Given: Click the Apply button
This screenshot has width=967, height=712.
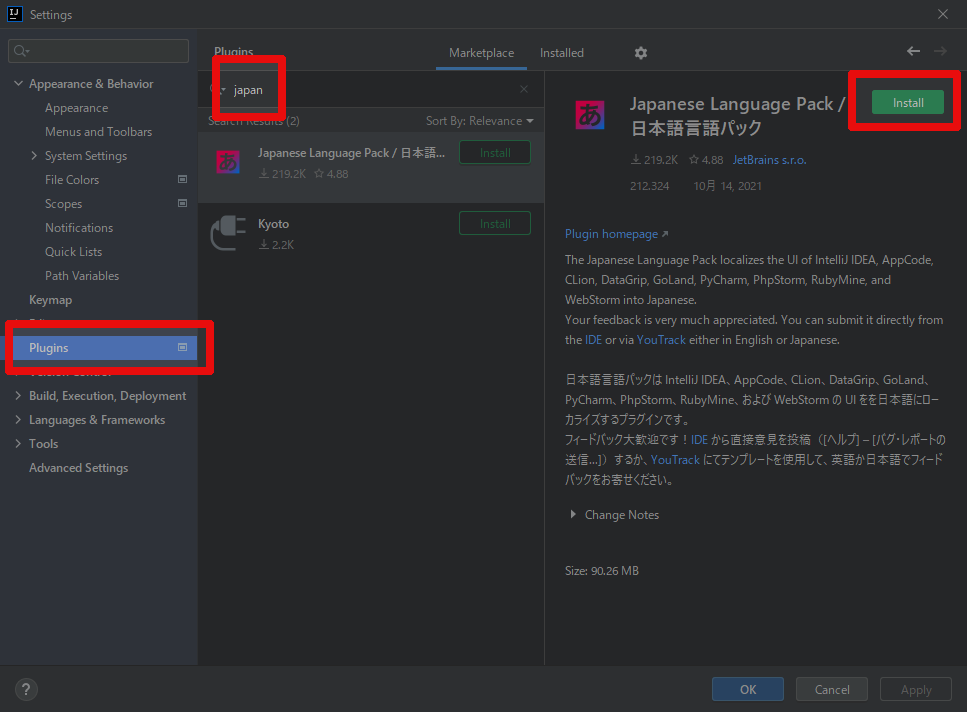Looking at the screenshot, I should tap(916, 689).
